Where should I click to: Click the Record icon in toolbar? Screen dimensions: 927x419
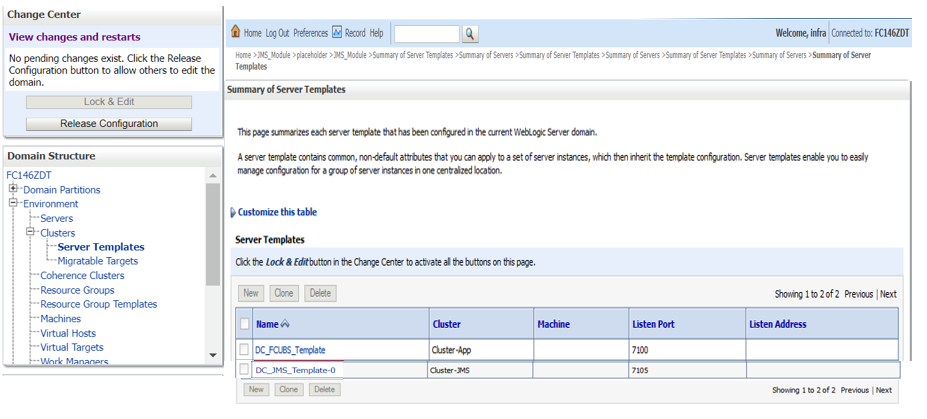pyautogui.click(x=337, y=33)
